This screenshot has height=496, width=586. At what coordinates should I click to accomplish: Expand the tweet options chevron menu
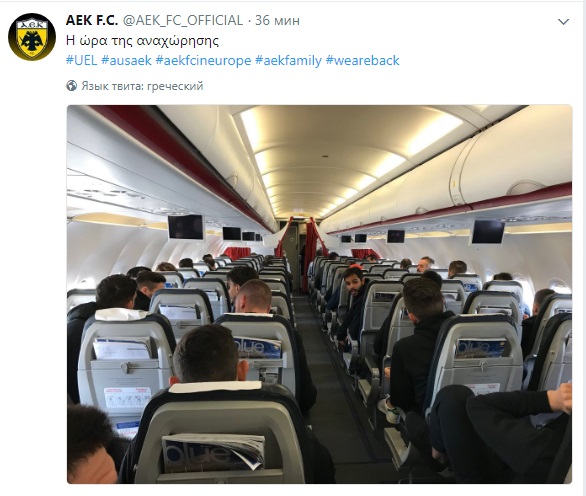pos(563,22)
